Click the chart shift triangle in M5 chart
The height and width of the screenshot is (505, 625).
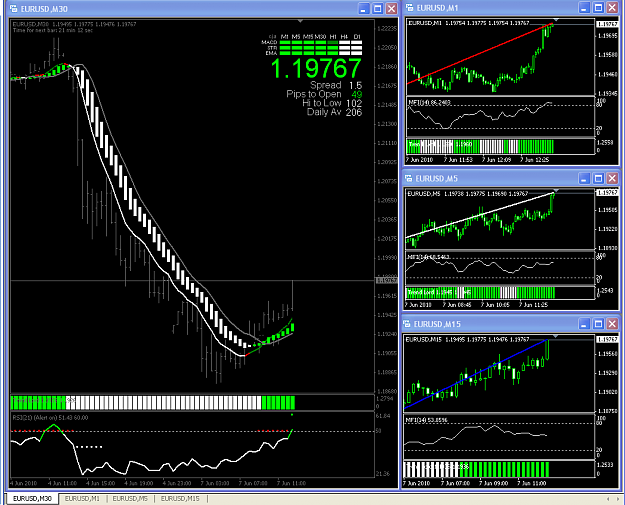tap(556, 192)
